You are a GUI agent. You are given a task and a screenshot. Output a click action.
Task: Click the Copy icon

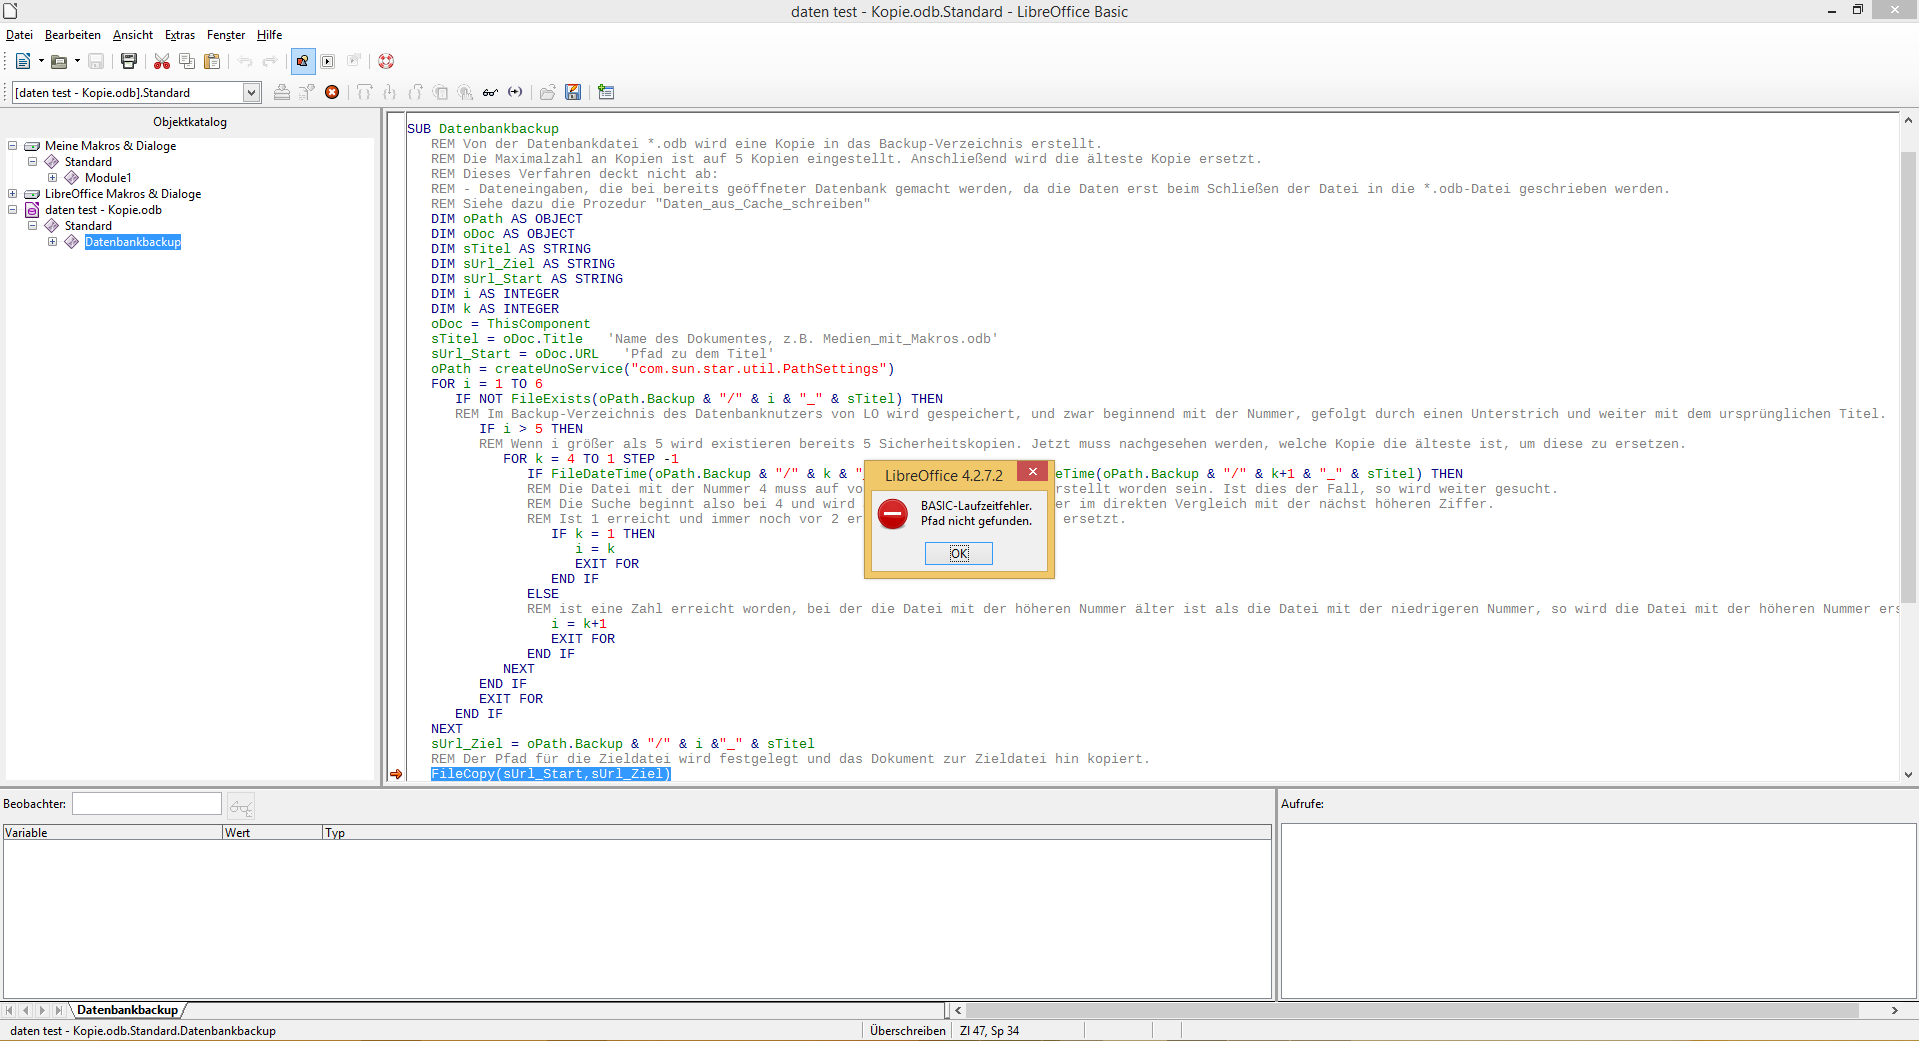tap(187, 61)
